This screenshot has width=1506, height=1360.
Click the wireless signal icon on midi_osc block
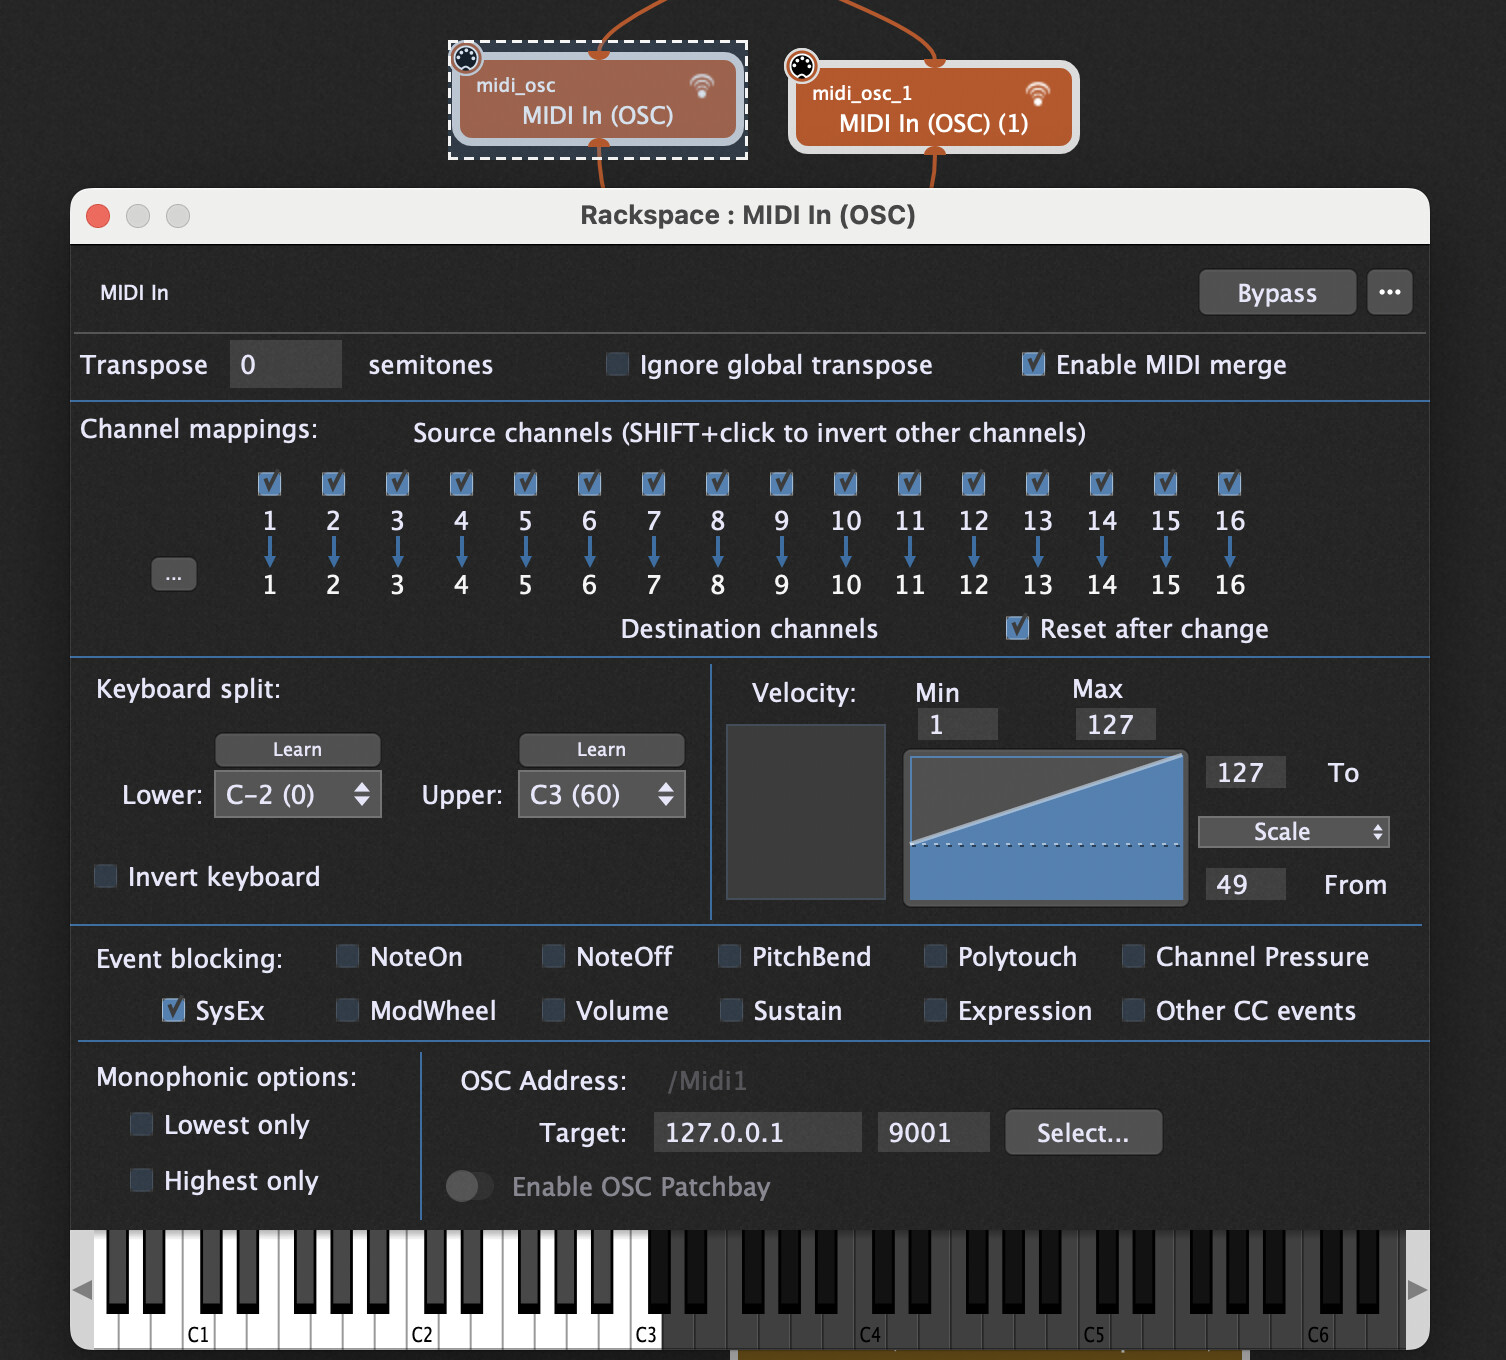pyautogui.click(x=702, y=86)
